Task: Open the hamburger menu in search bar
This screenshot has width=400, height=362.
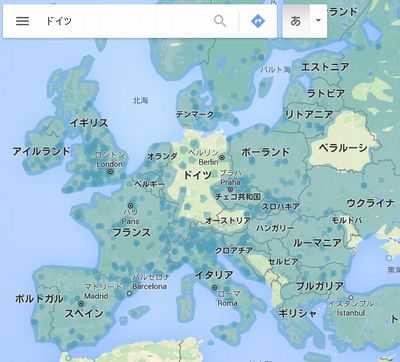Action: tap(22, 21)
